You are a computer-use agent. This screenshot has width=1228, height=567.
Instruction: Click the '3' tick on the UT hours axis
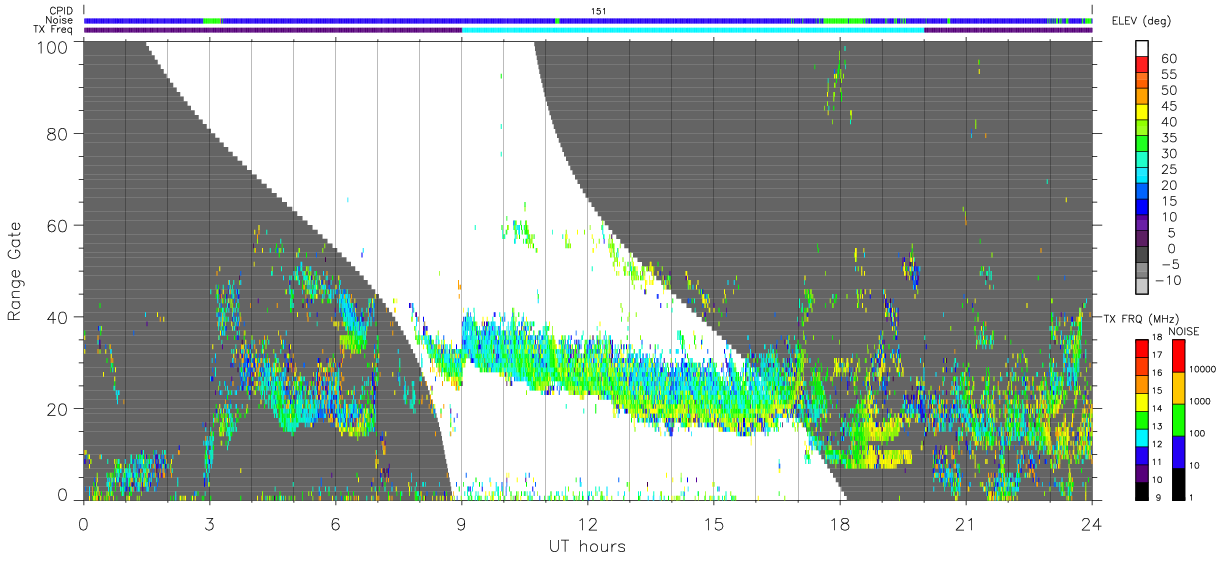click(x=209, y=523)
